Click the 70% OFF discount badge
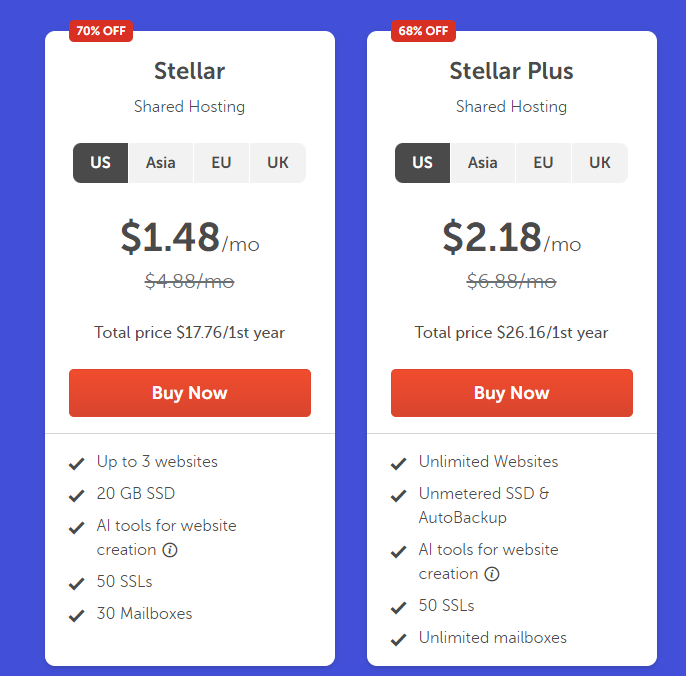The image size is (686, 676). pyautogui.click(x=101, y=31)
